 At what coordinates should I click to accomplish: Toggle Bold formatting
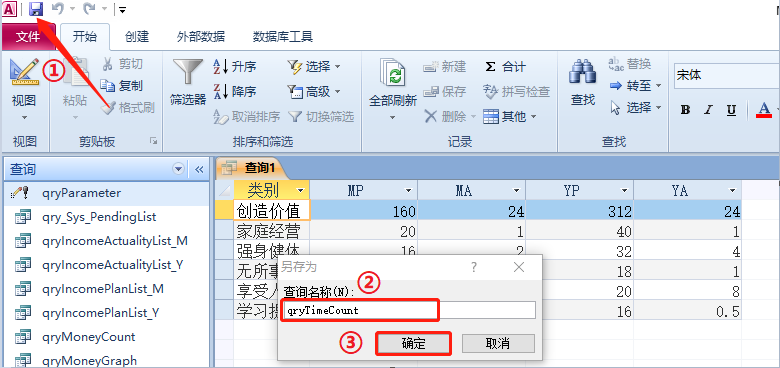click(x=685, y=110)
